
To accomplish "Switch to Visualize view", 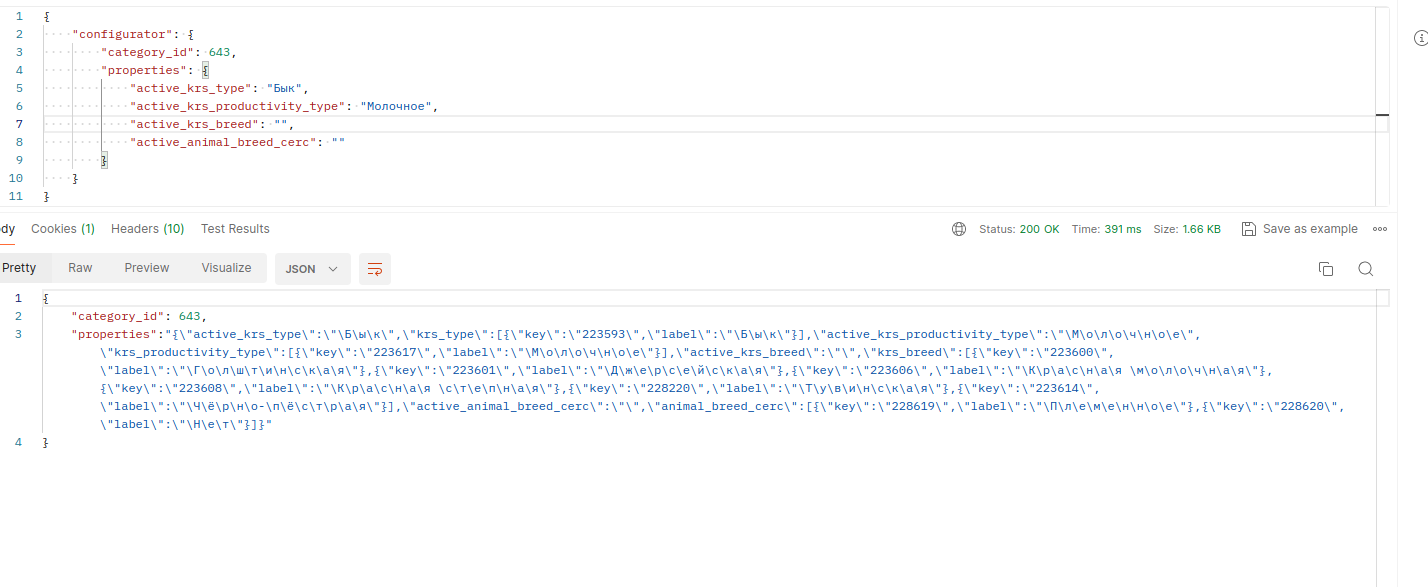I will pos(226,268).
